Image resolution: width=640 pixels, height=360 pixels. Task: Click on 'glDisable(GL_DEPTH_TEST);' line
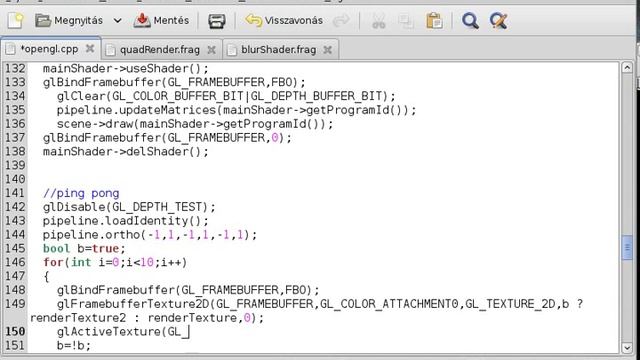point(129,207)
